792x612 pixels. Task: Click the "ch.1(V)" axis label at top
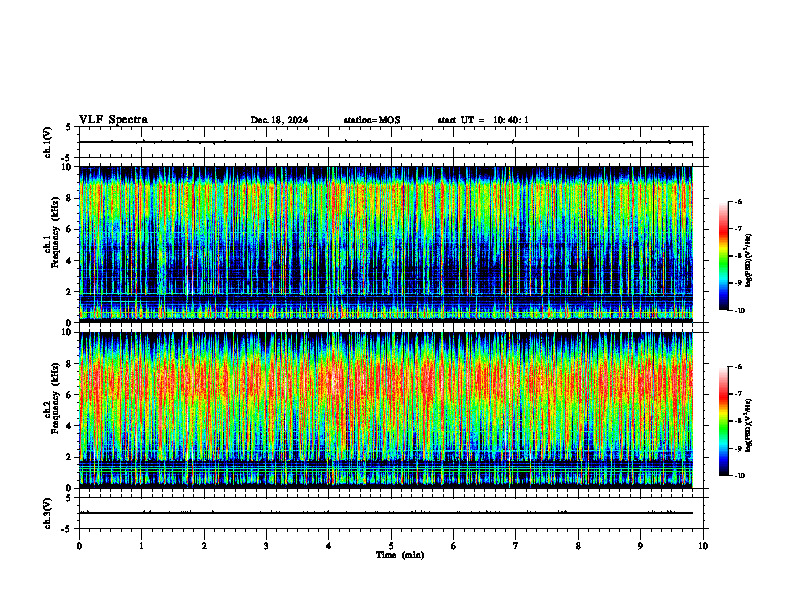tap(47, 142)
